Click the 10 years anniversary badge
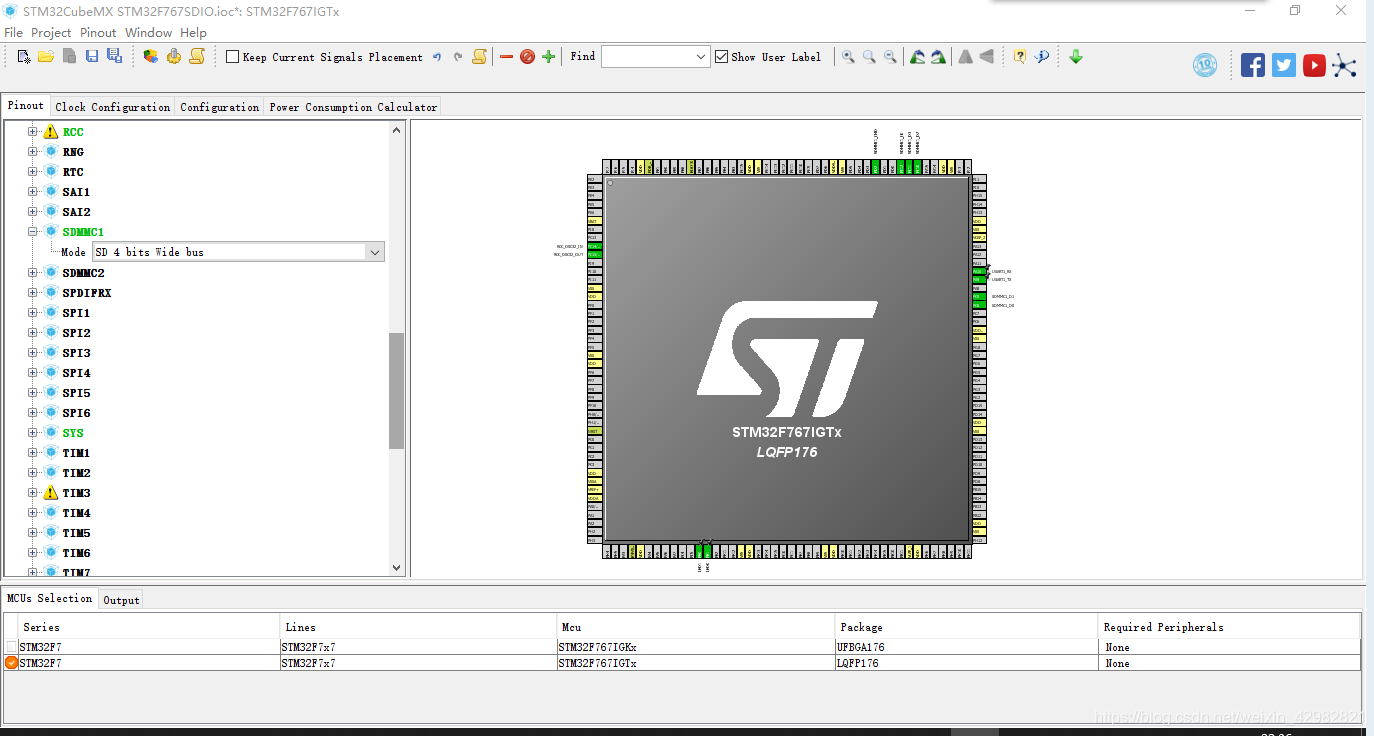The width and height of the screenshot is (1374, 736). point(1205,65)
